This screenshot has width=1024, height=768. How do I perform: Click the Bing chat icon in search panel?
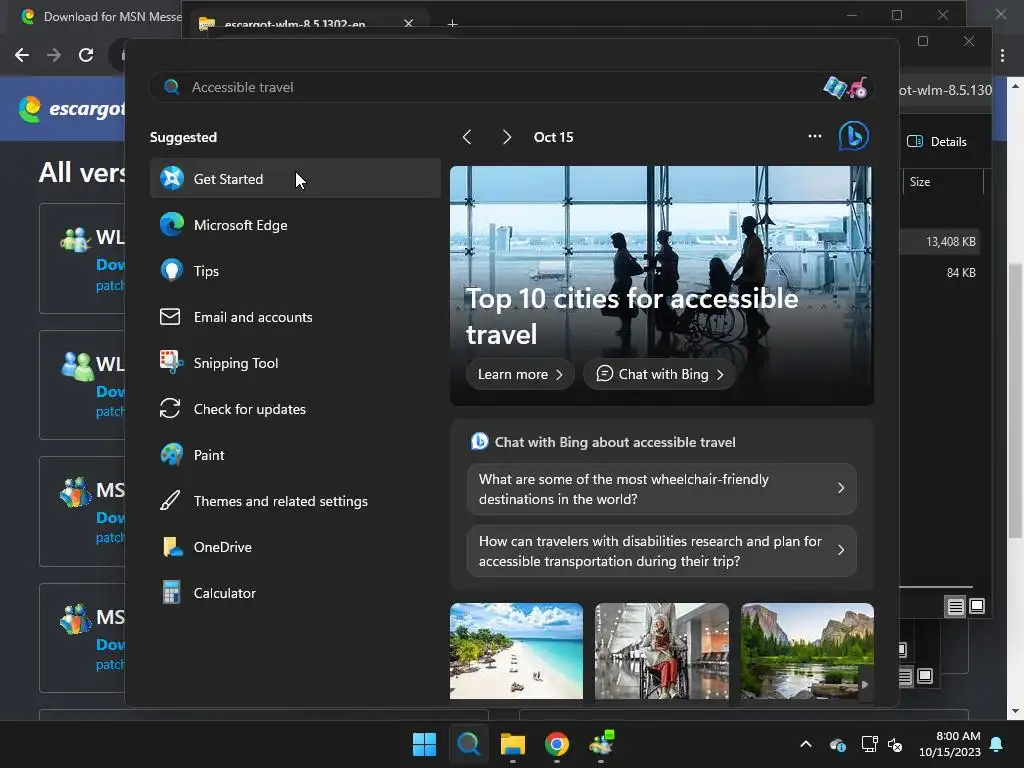tap(854, 136)
